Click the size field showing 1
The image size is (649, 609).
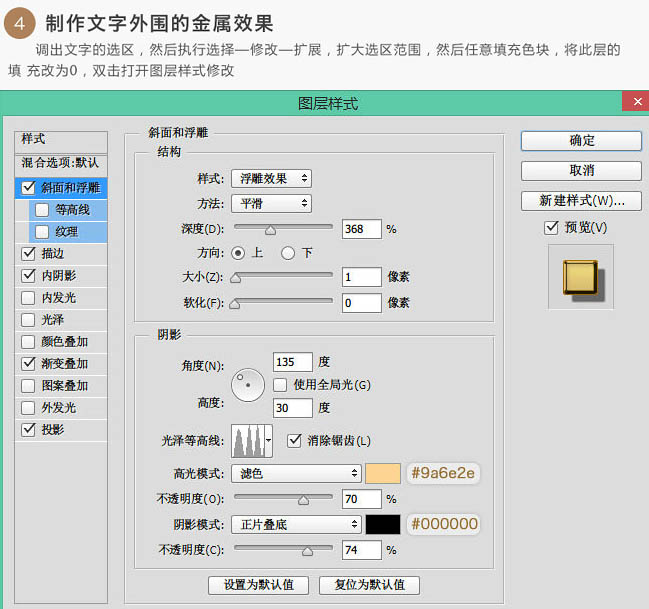click(x=362, y=277)
